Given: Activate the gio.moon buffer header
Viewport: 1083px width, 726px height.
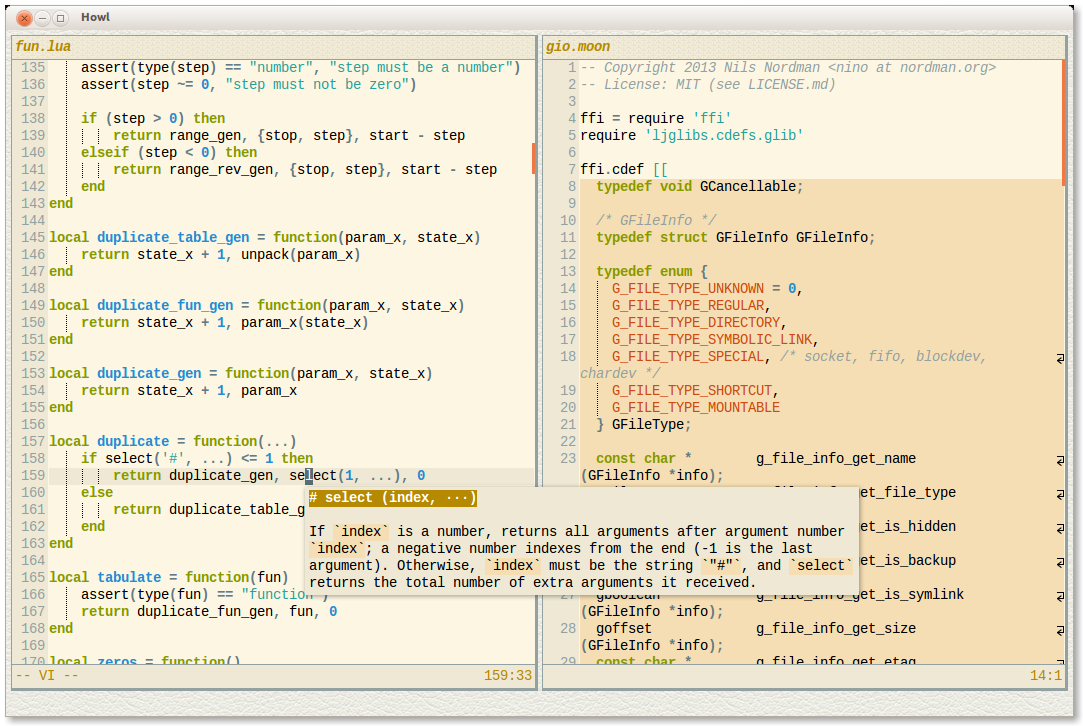Looking at the screenshot, I should point(578,47).
